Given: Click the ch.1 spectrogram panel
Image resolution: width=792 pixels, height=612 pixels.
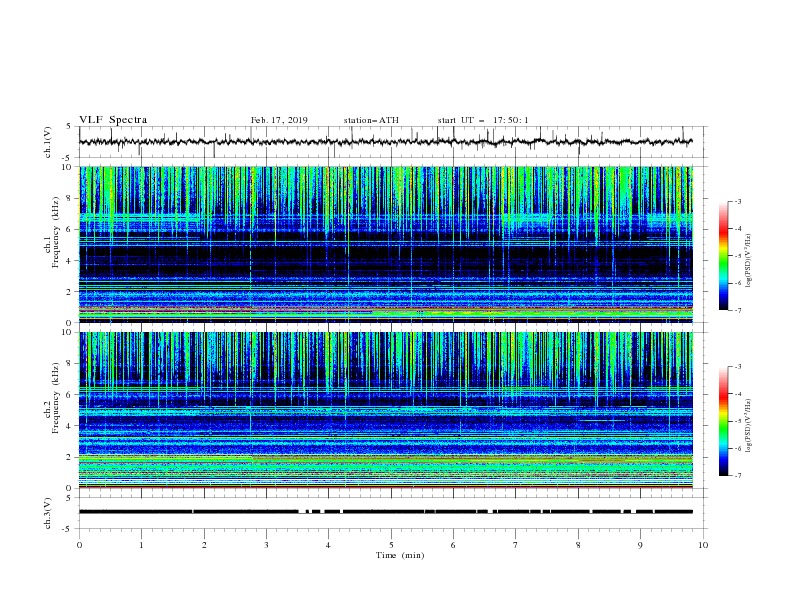Looking at the screenshot, I should [x=385, y=244].
